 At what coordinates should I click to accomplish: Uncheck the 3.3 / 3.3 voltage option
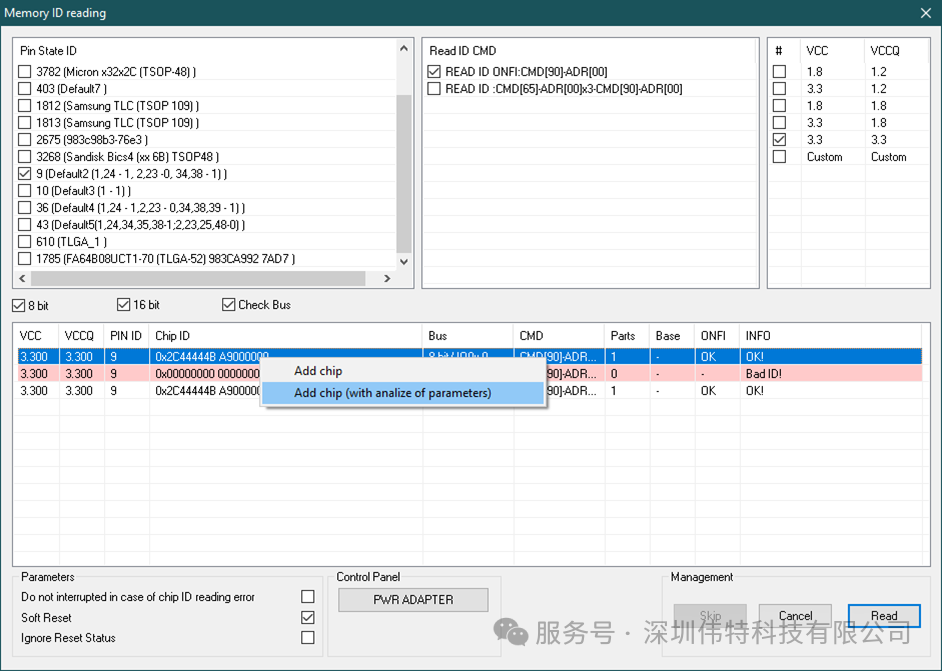click(779, 140)
